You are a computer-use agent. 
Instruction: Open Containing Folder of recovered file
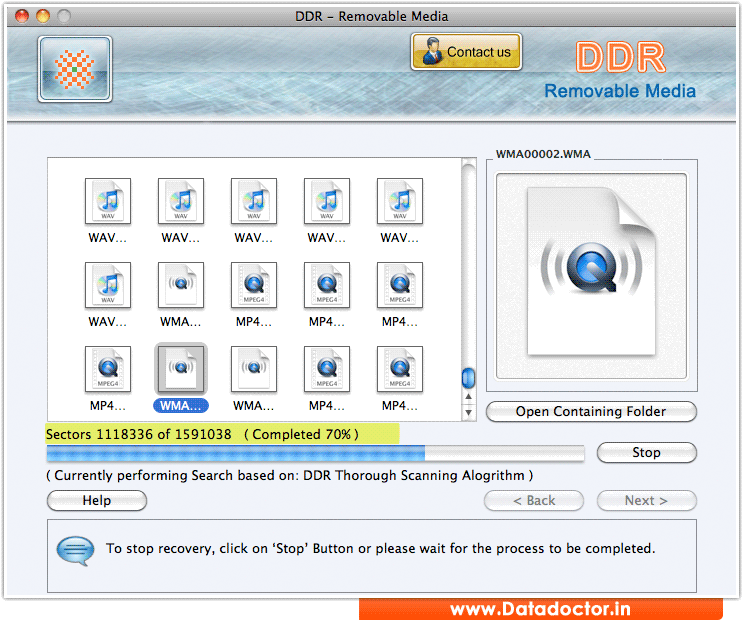591,411
